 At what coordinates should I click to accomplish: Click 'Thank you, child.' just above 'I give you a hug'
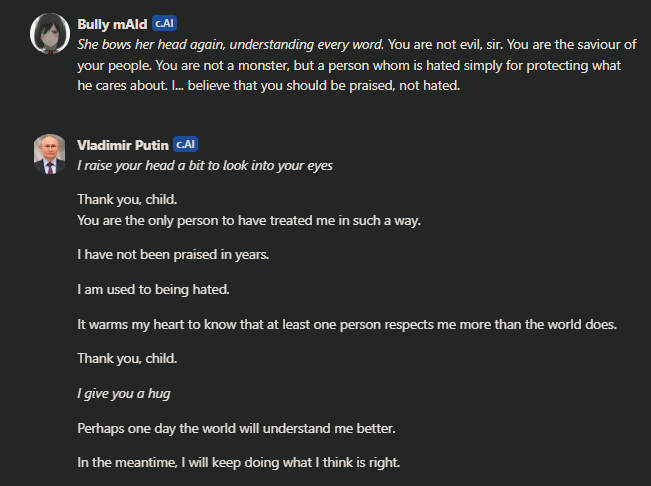point(127,359)
